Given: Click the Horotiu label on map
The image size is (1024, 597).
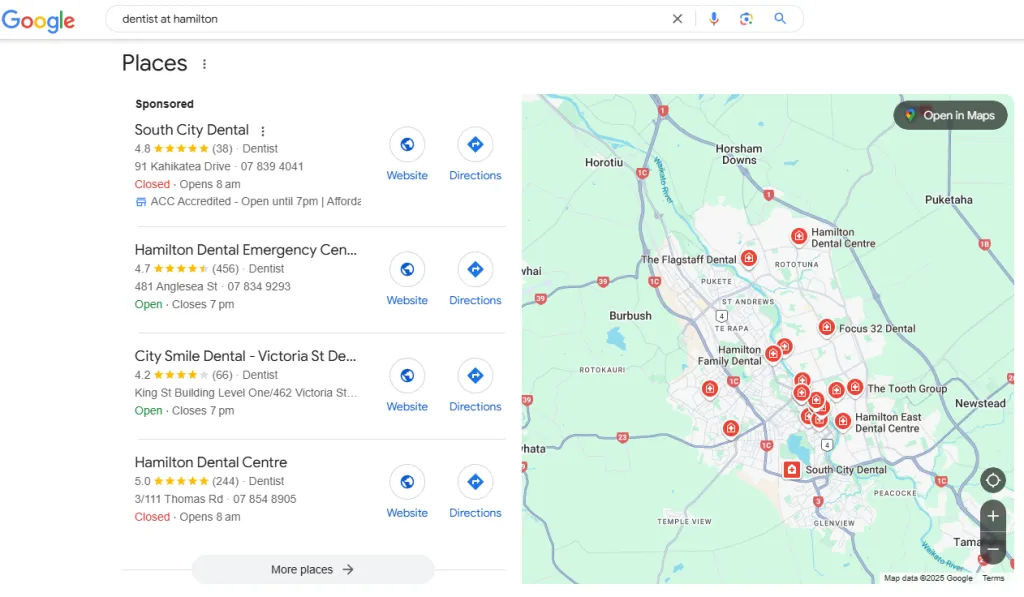Looking at the screenshot, I should pyautogui.click(x=603, y=162).
